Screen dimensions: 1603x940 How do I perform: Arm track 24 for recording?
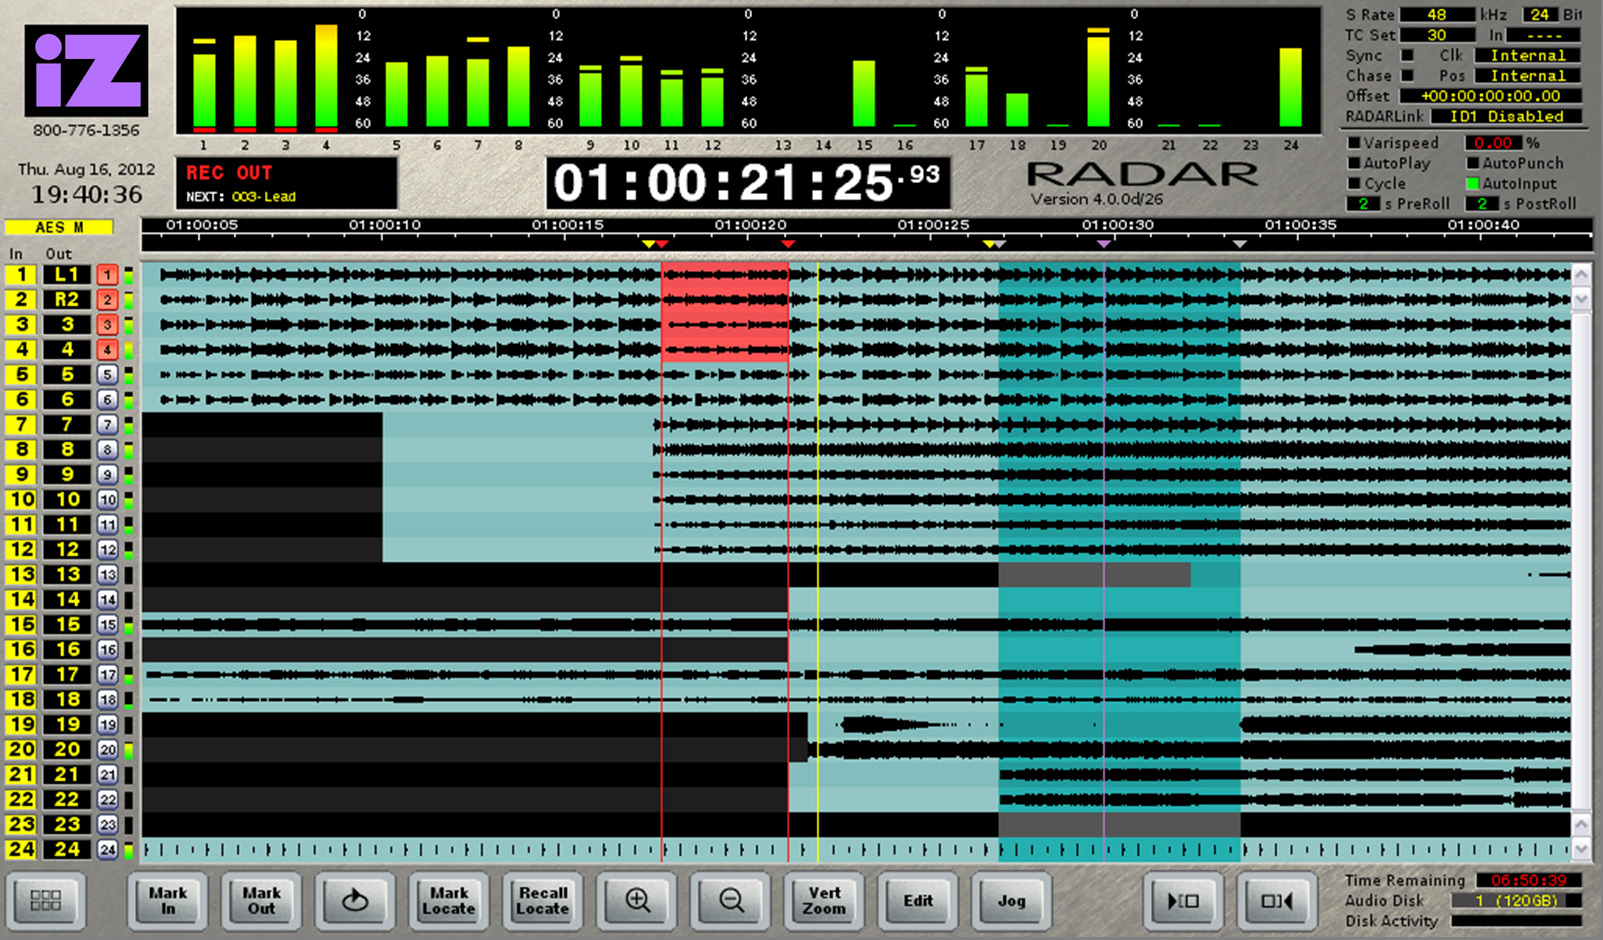point(107,850)
